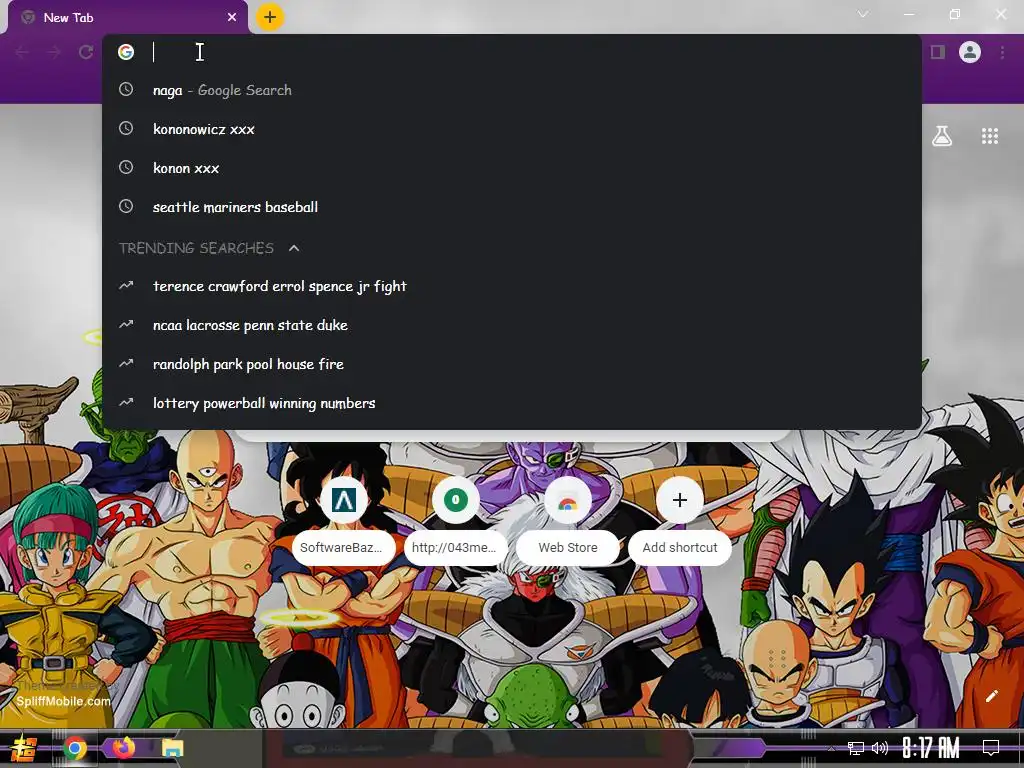Screen dimensions: 1024x768
Task: Click trending arrow beside 'lottery powerball' suggestion
Action: click(x=126, y=402)
